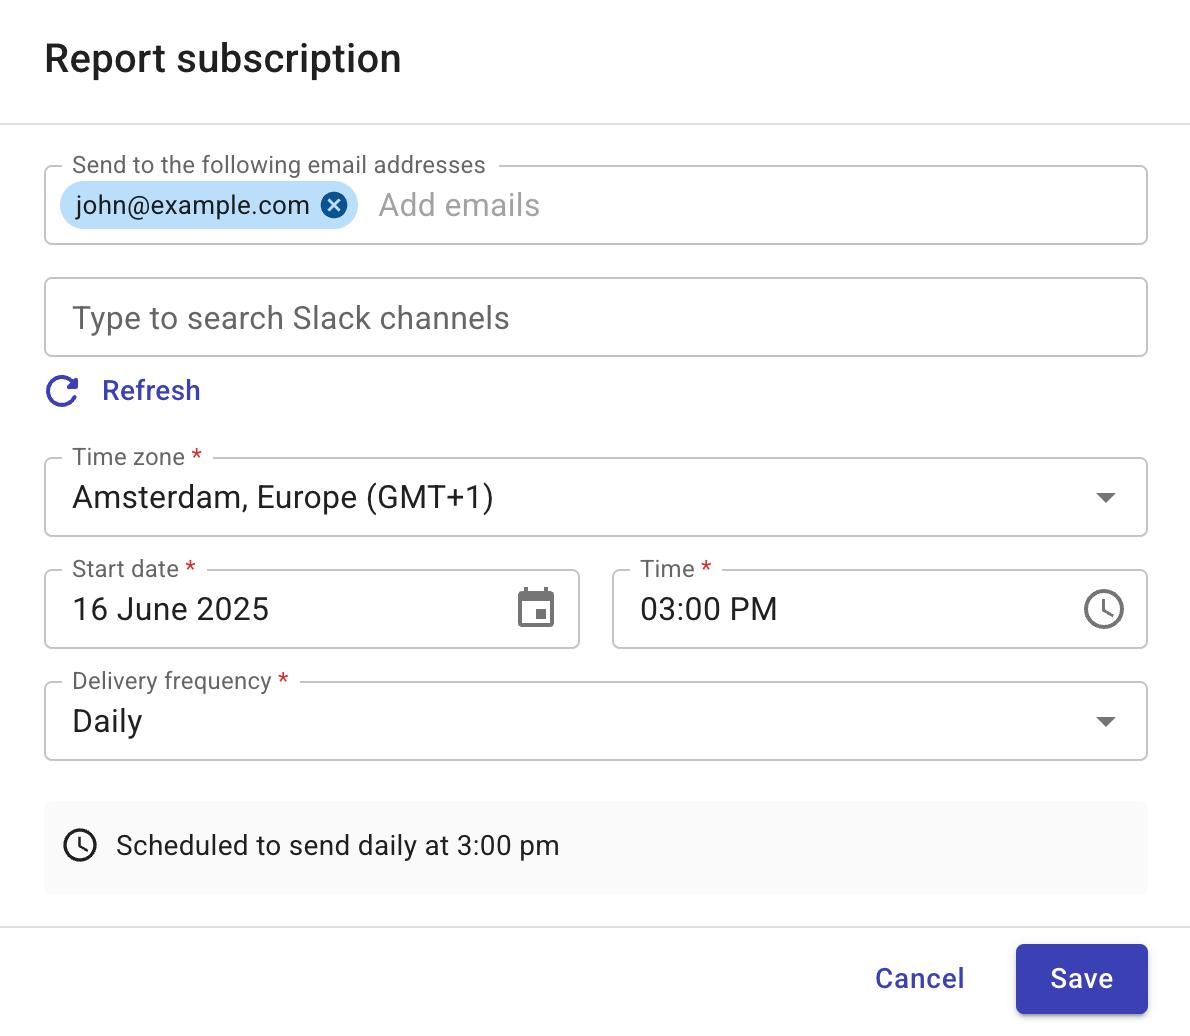Click the Report subscription heading

click(x=223, y=59)
